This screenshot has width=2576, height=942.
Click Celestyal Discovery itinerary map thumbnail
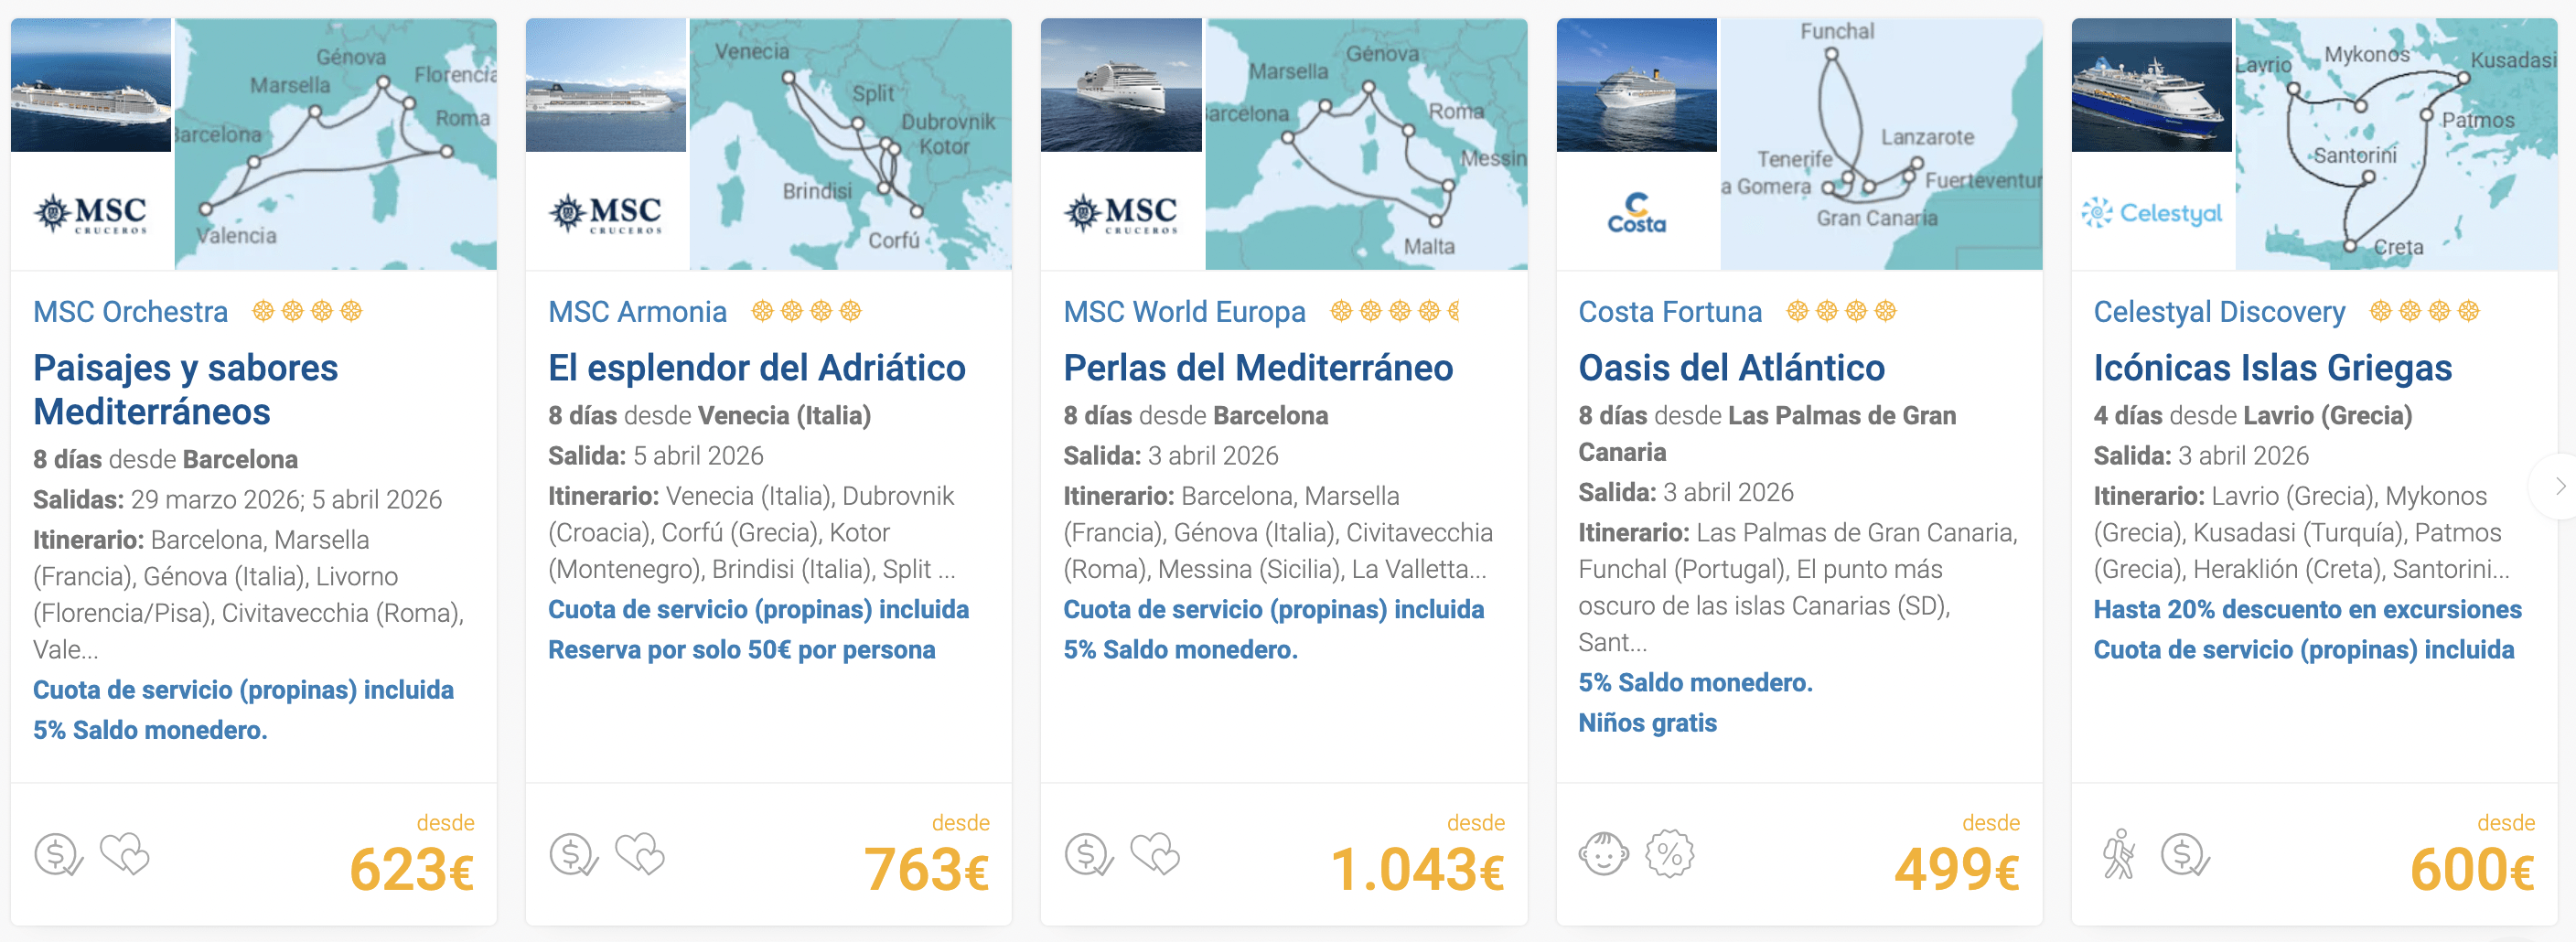point(2395,144)
